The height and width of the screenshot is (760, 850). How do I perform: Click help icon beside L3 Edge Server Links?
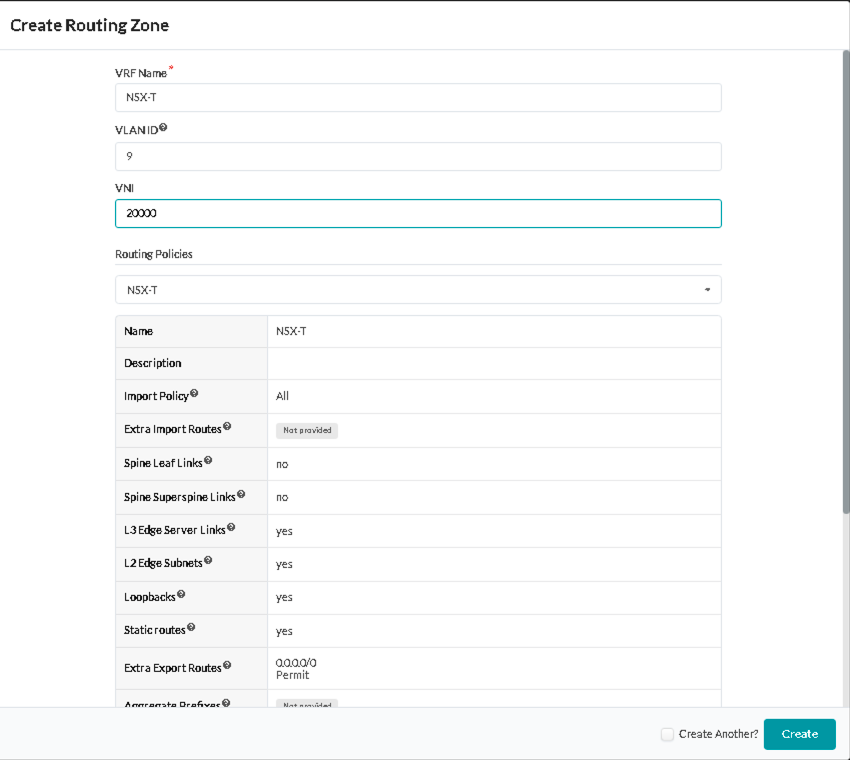point(231,528)
